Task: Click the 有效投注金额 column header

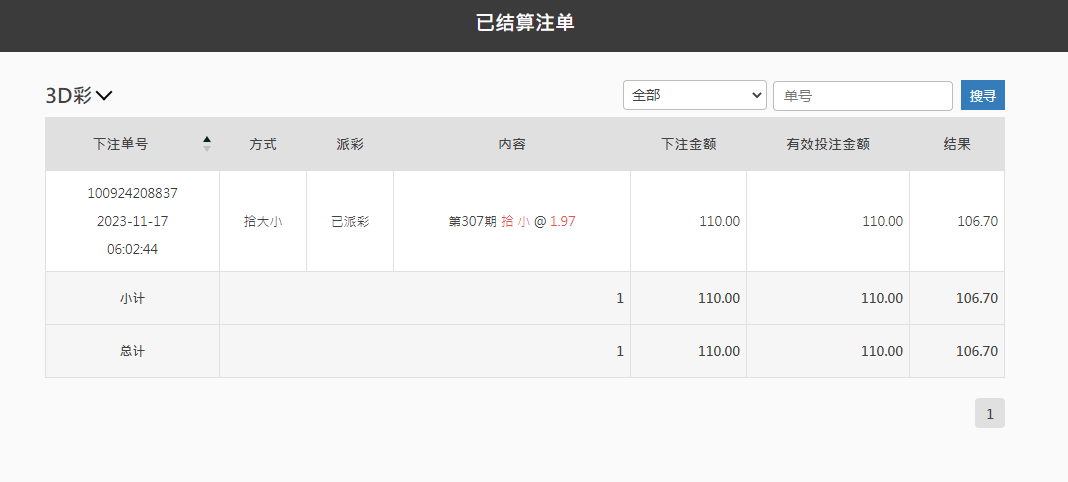Action: point(828,144)
